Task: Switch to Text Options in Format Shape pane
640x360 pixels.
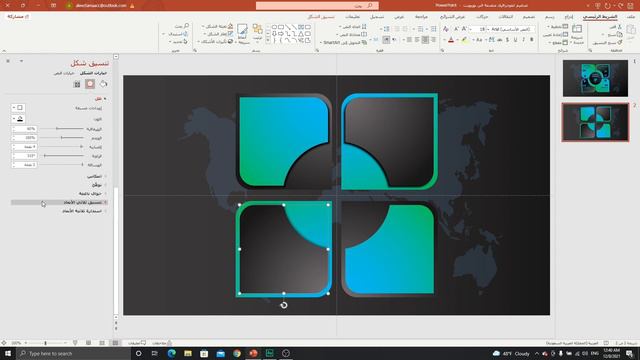Action: (x=64, y=73)
